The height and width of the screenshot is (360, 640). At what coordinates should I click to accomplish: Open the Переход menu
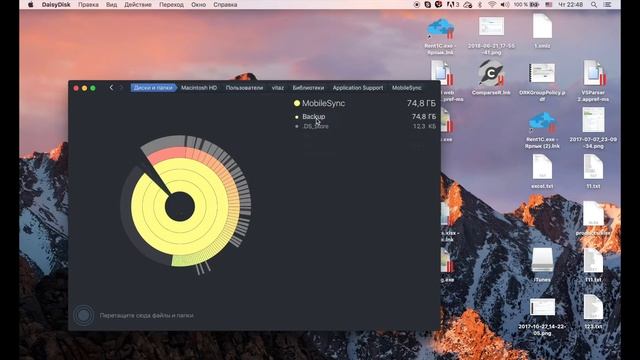(x=171, y=4)
